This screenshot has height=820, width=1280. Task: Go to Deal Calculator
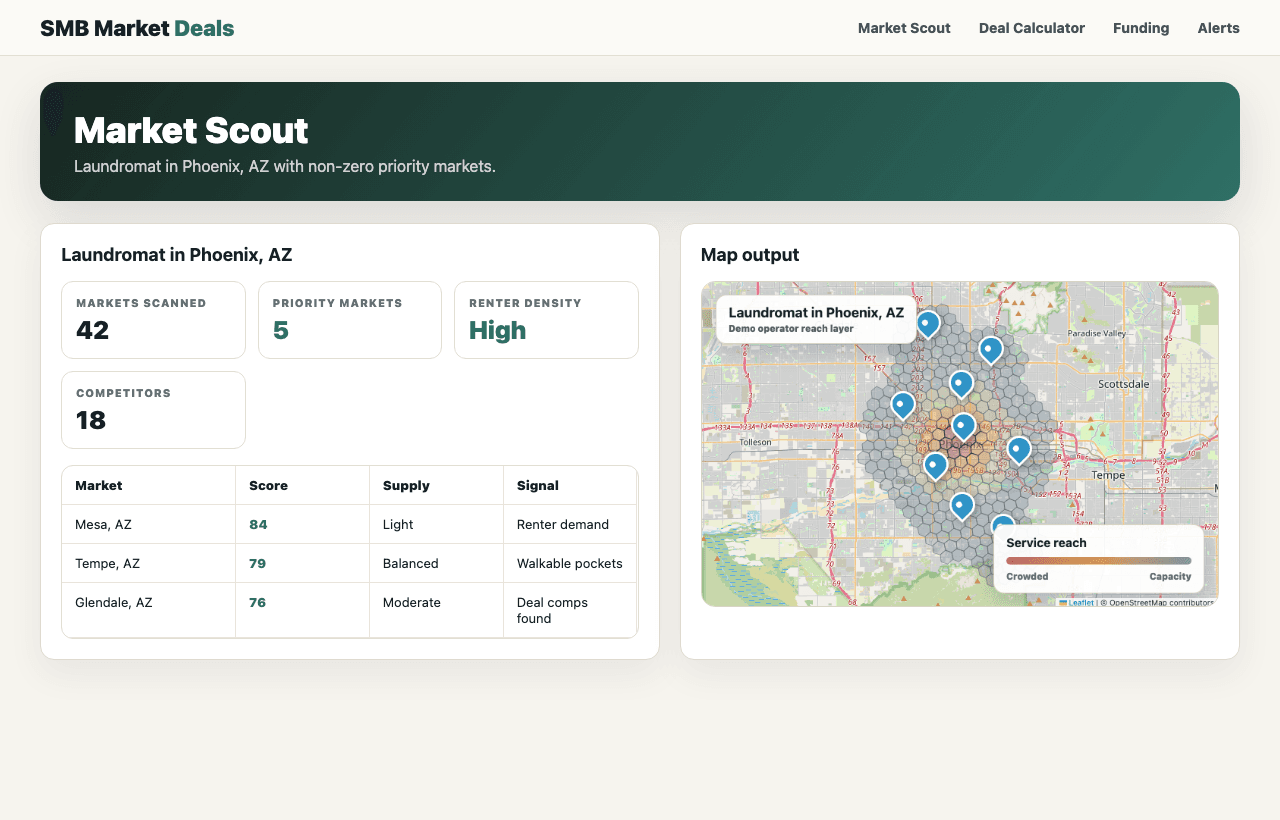pos(1032,28)
